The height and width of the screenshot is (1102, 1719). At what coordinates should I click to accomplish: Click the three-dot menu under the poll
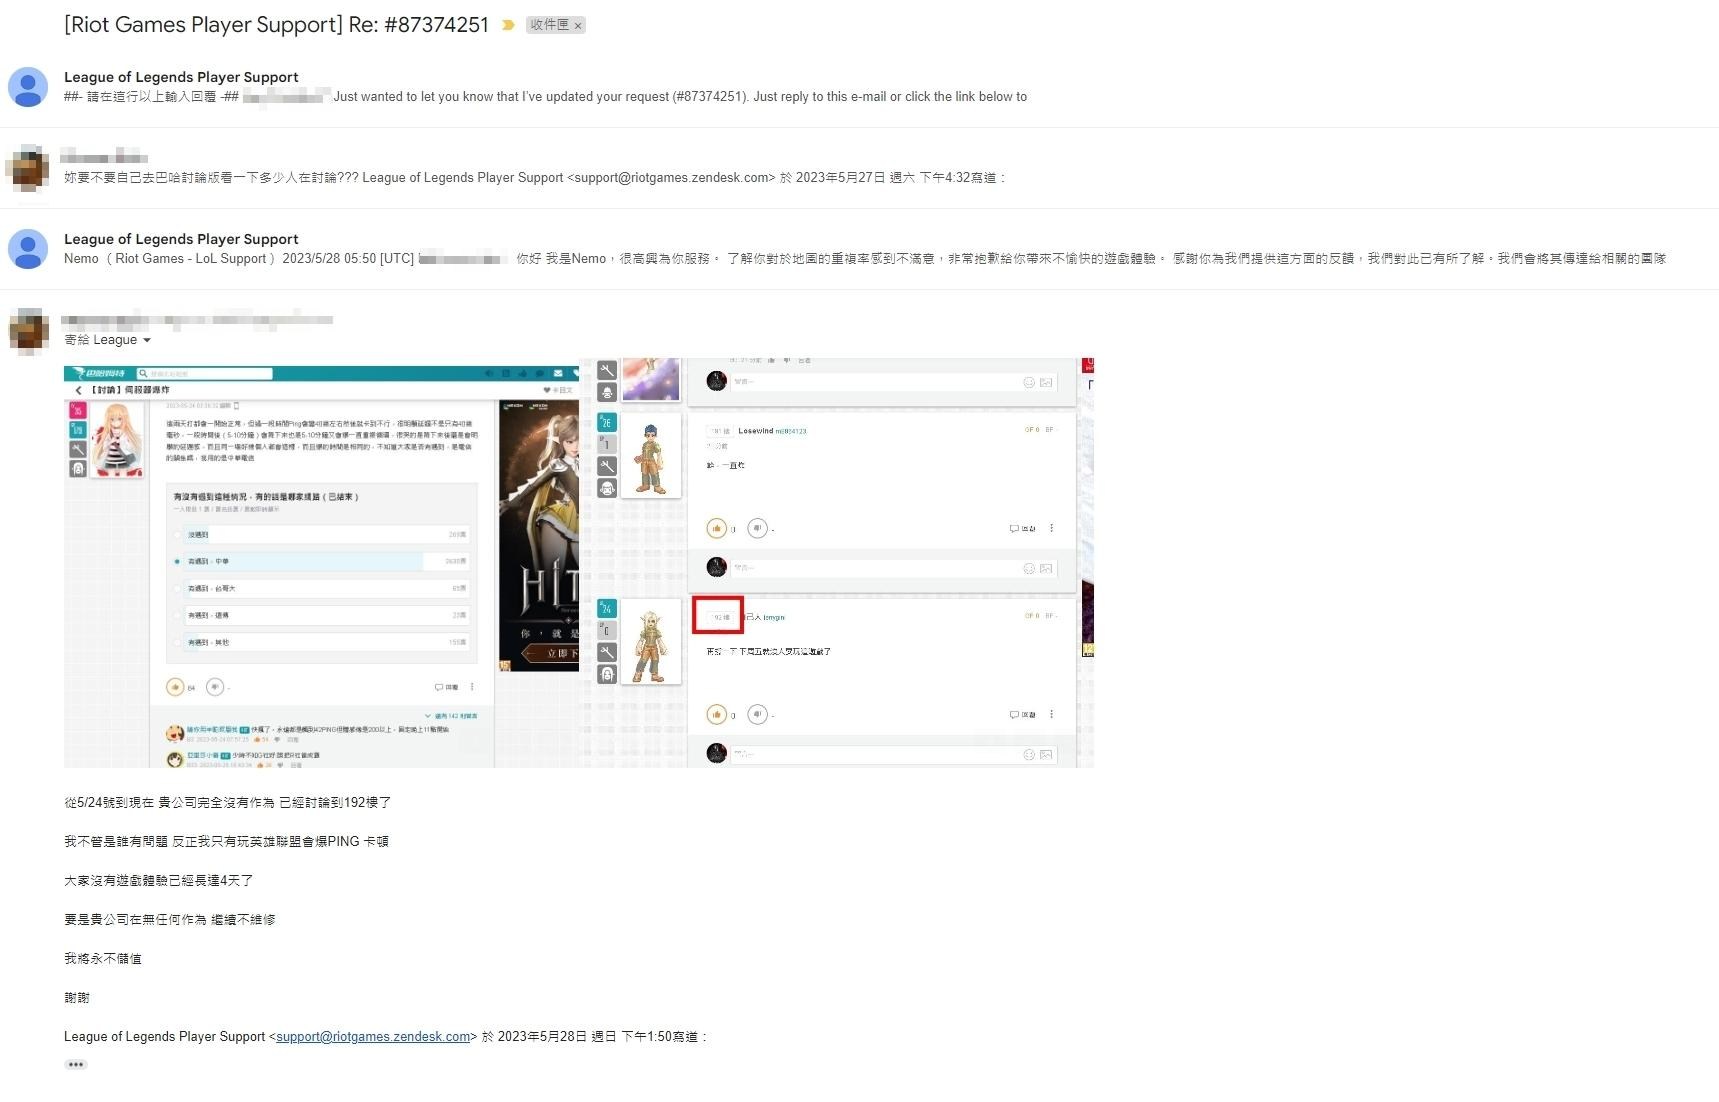pos(472,687)
